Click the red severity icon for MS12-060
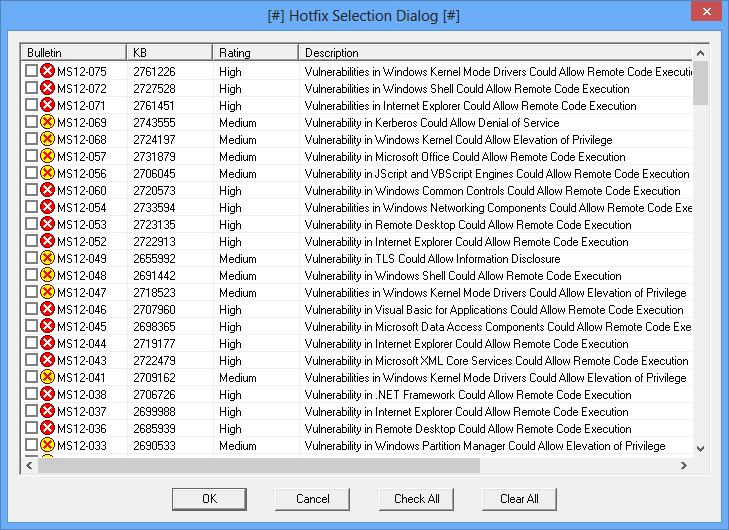The height and width of the screenshot is (530, 729). click(47, 190)
